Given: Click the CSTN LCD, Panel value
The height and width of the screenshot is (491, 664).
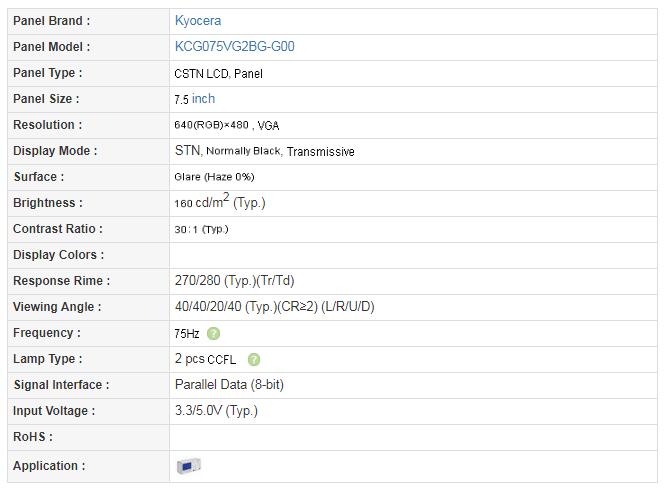Looking at the screenshot, I should (219, 74).
